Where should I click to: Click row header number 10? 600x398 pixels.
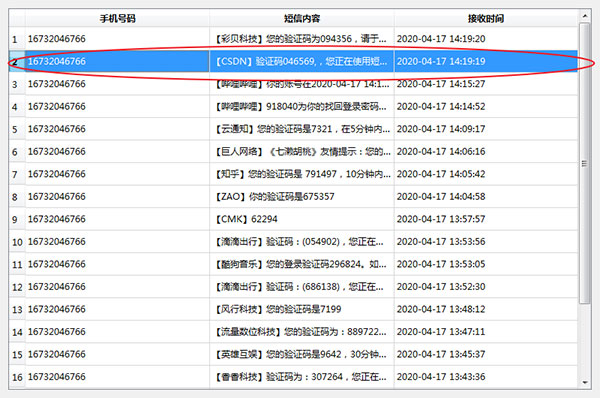coord(17,242)
